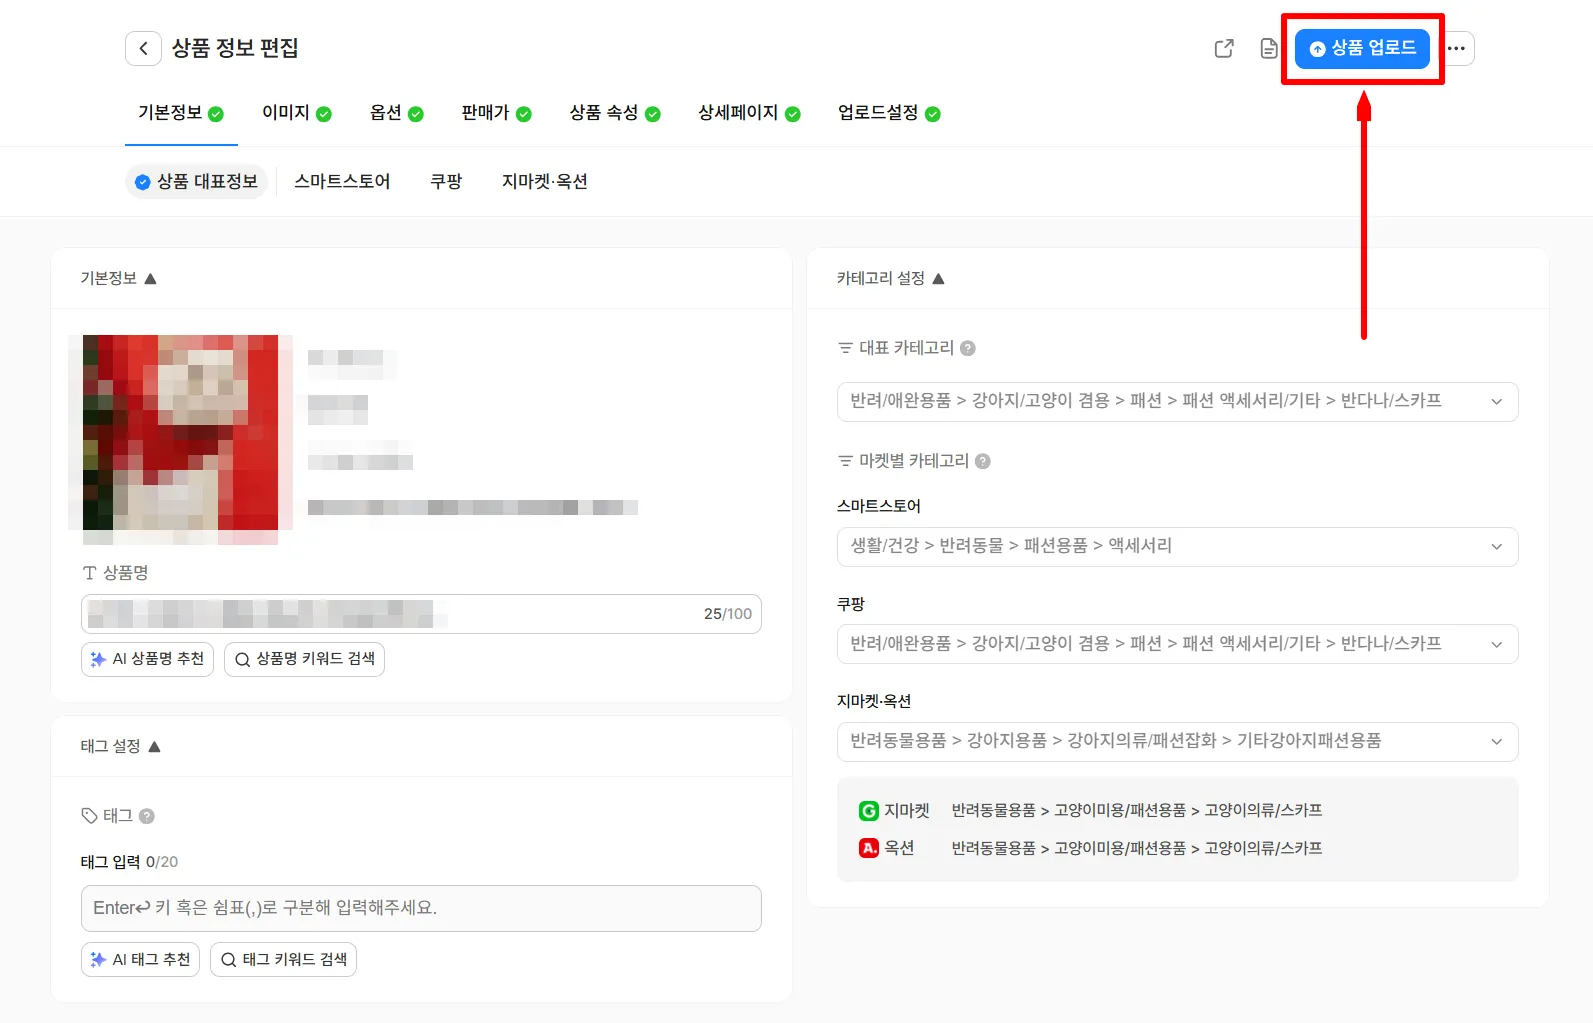Click the 상품 업로드 button
The width and height of the screenshot is (1593, 1023).
[x=1362, y=48]
